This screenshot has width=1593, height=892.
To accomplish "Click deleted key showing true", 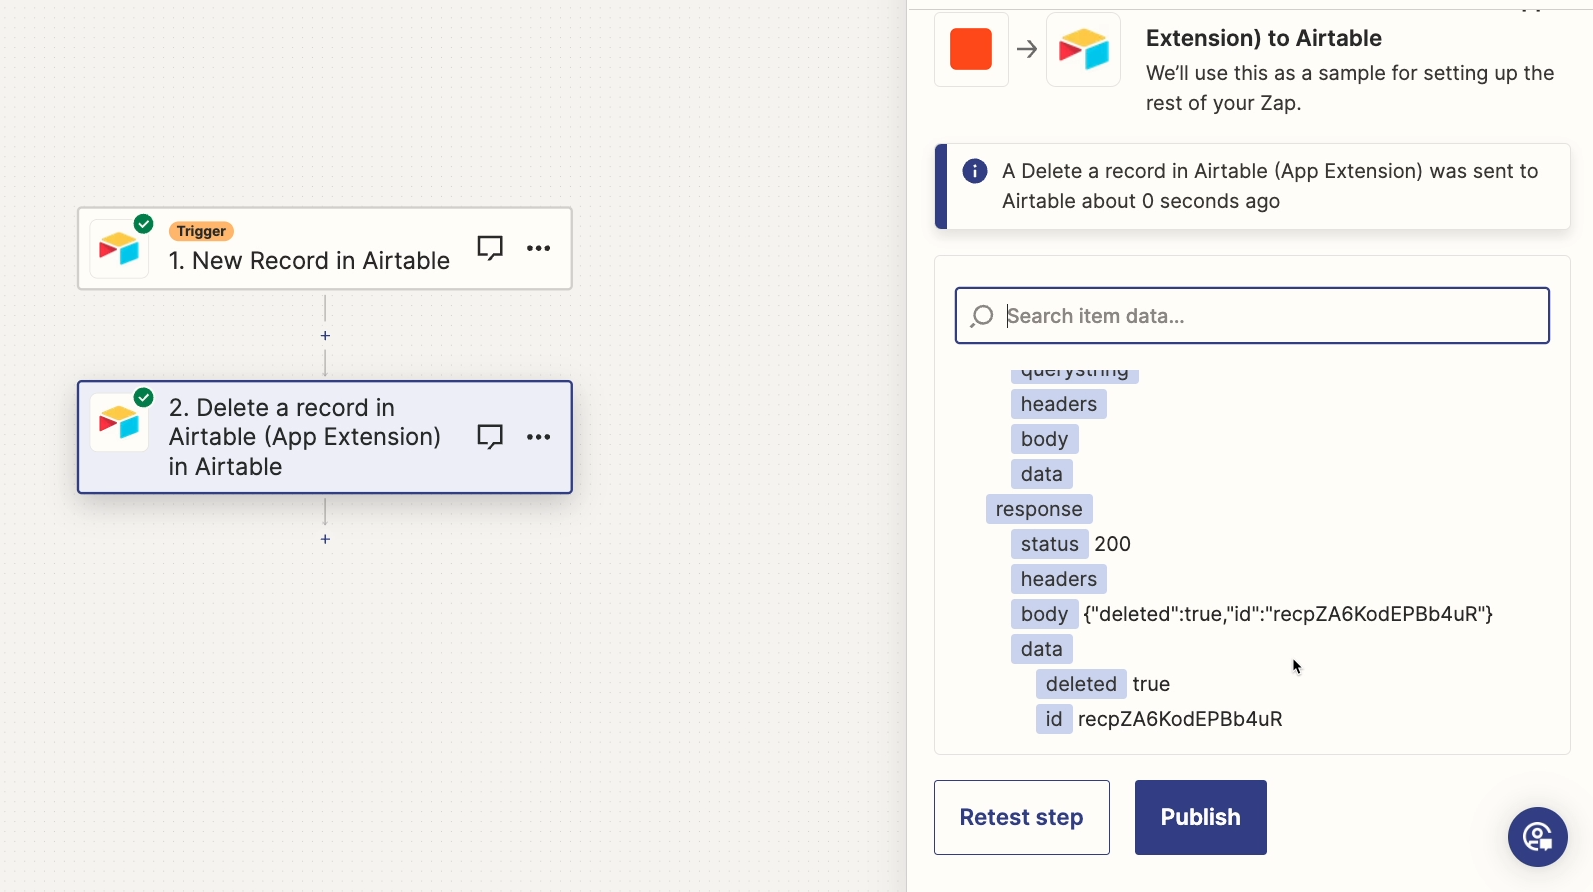I will [x=1081, y=684].
